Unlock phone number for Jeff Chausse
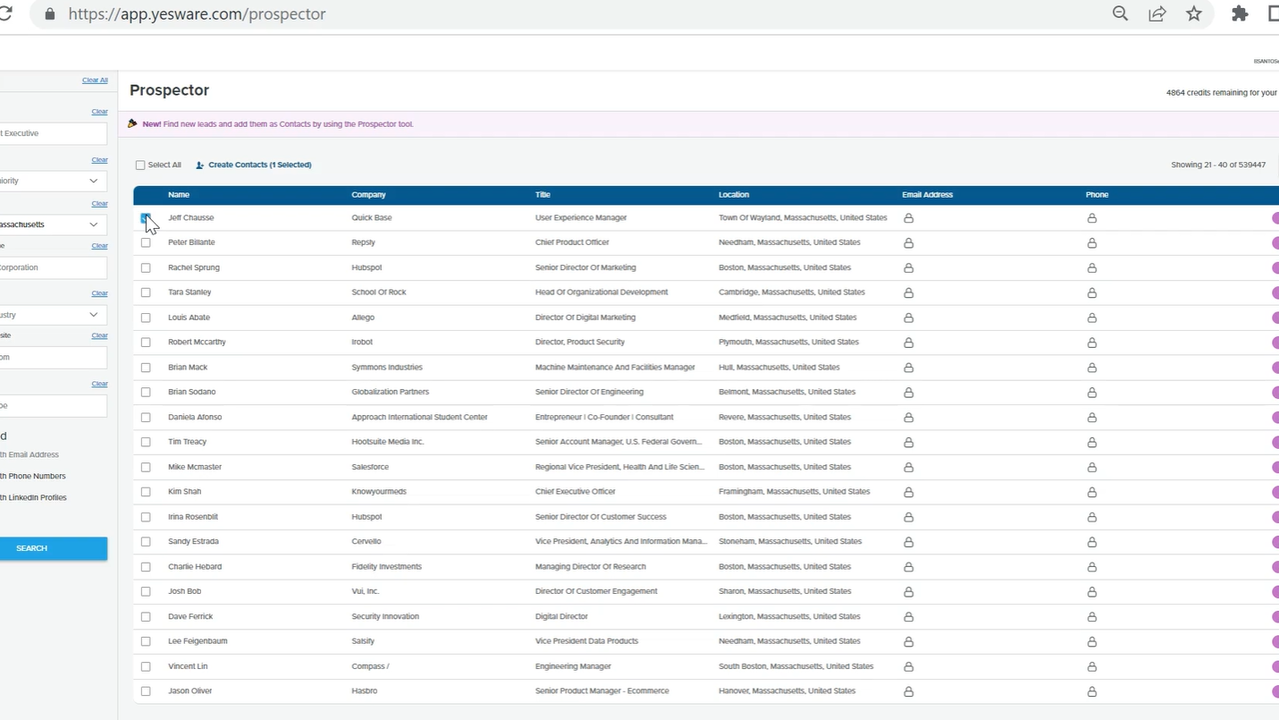 (x=1092, y=218)
